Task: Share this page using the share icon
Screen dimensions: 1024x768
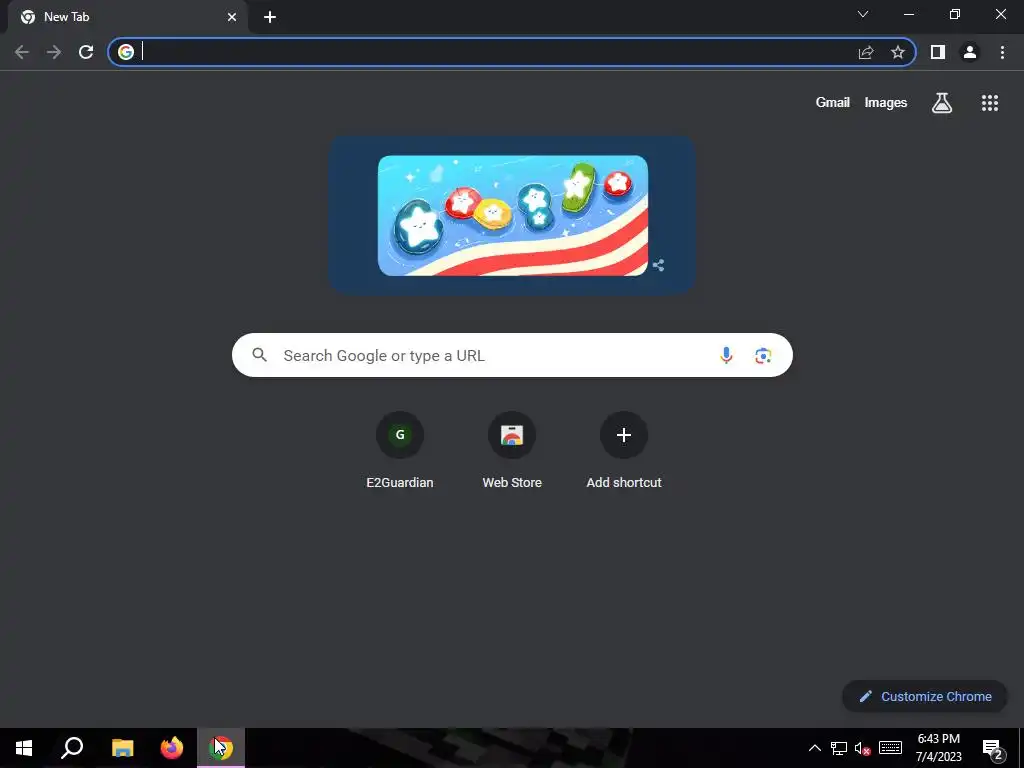Action: [x=866, y=52]
